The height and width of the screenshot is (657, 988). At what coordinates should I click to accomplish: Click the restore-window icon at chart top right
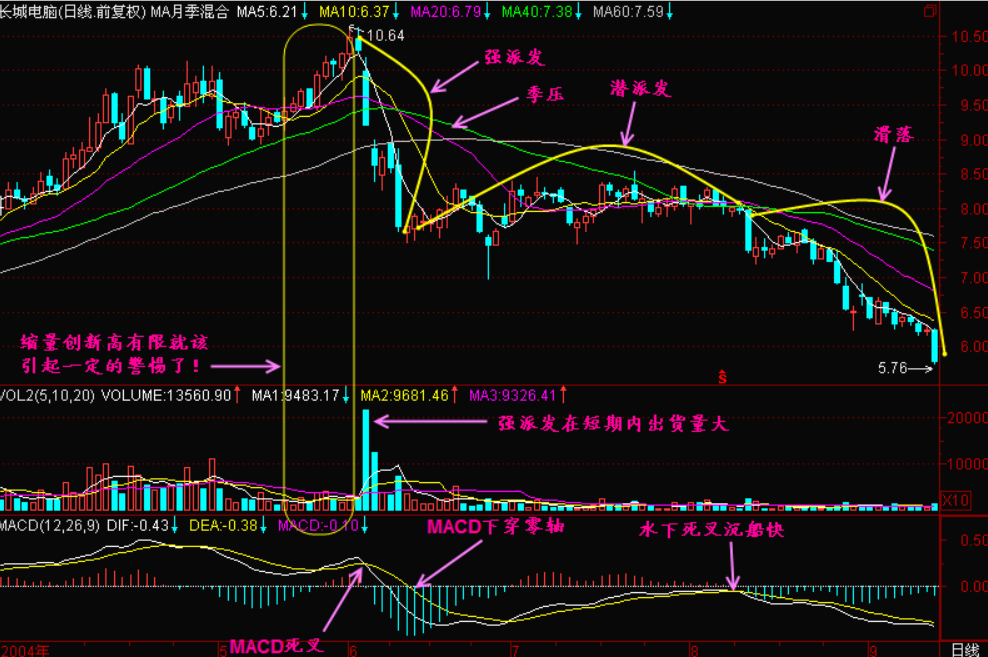pyautogui.click(x=931, y=11)
